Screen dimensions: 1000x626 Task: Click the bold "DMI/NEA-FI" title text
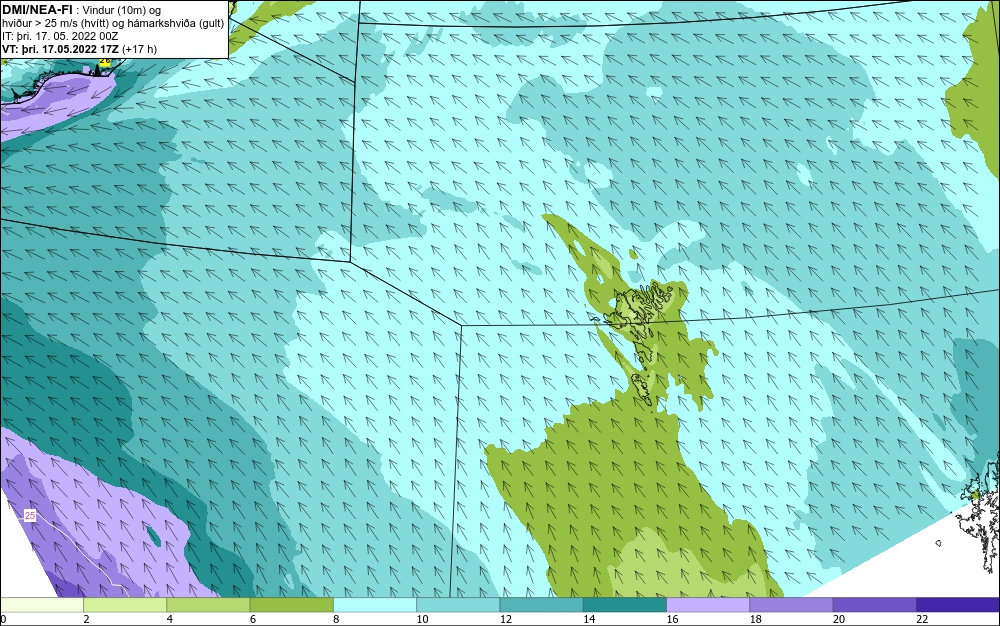(x=38, y=10)
